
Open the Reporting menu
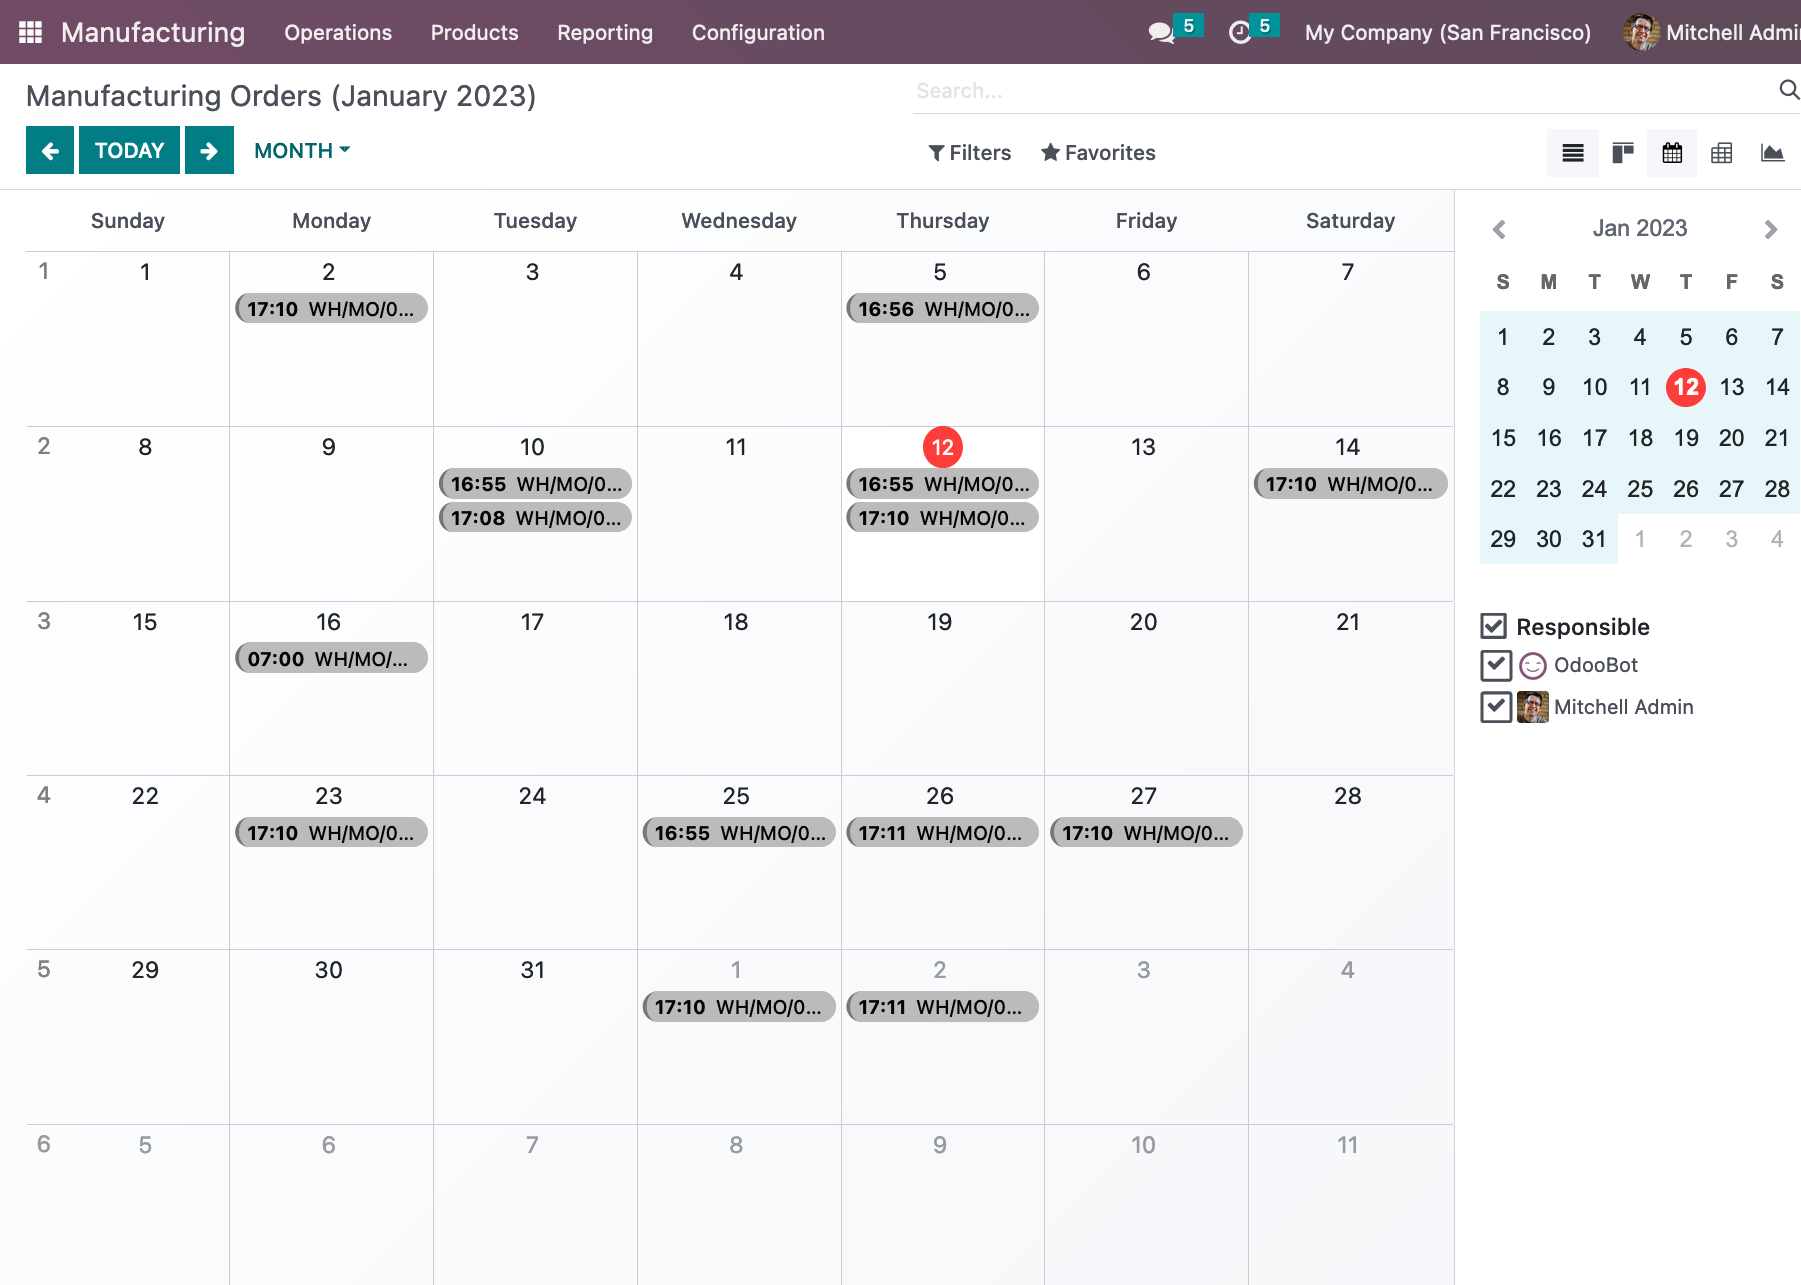tap(605, 33)
